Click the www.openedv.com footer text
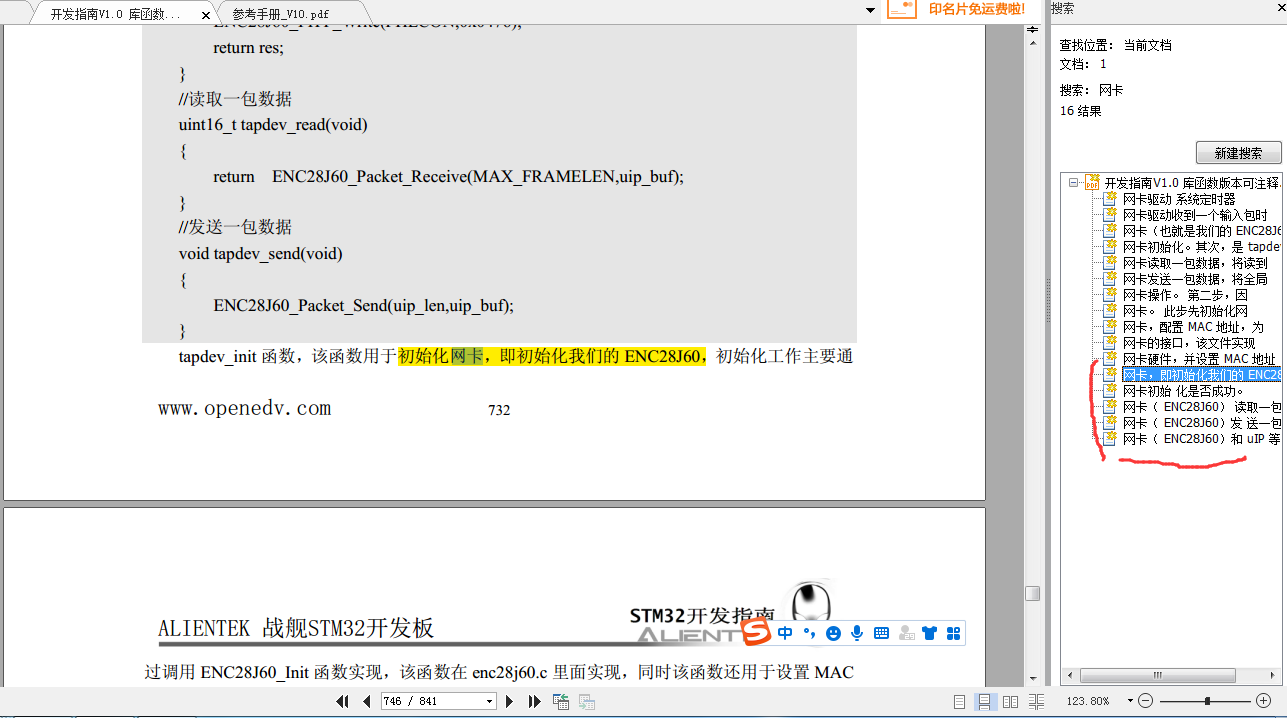The image size is (1287, 718). (245, 408)
